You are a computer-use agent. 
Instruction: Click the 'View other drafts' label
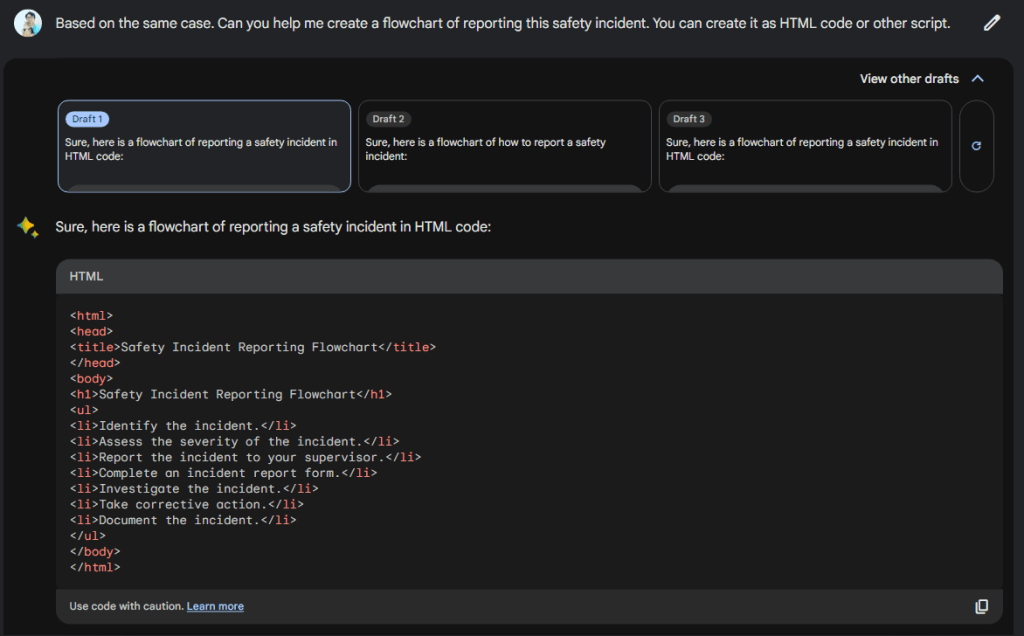tap(908, 79)
